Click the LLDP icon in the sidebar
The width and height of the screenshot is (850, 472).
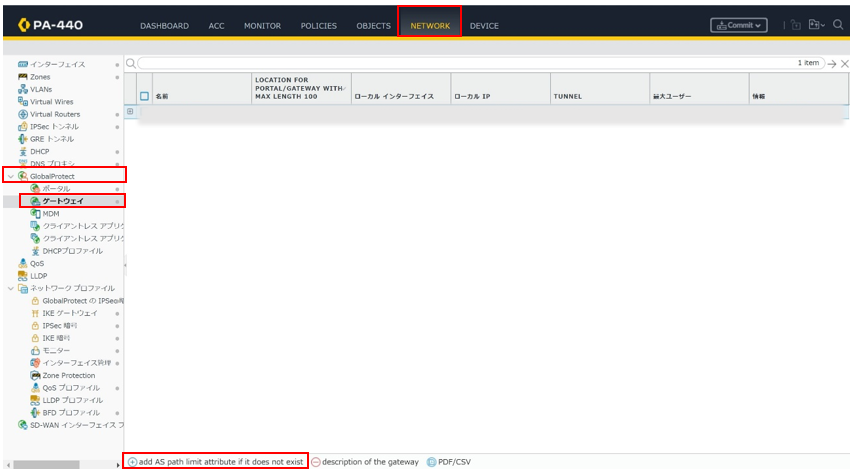(x=23, y=276)
